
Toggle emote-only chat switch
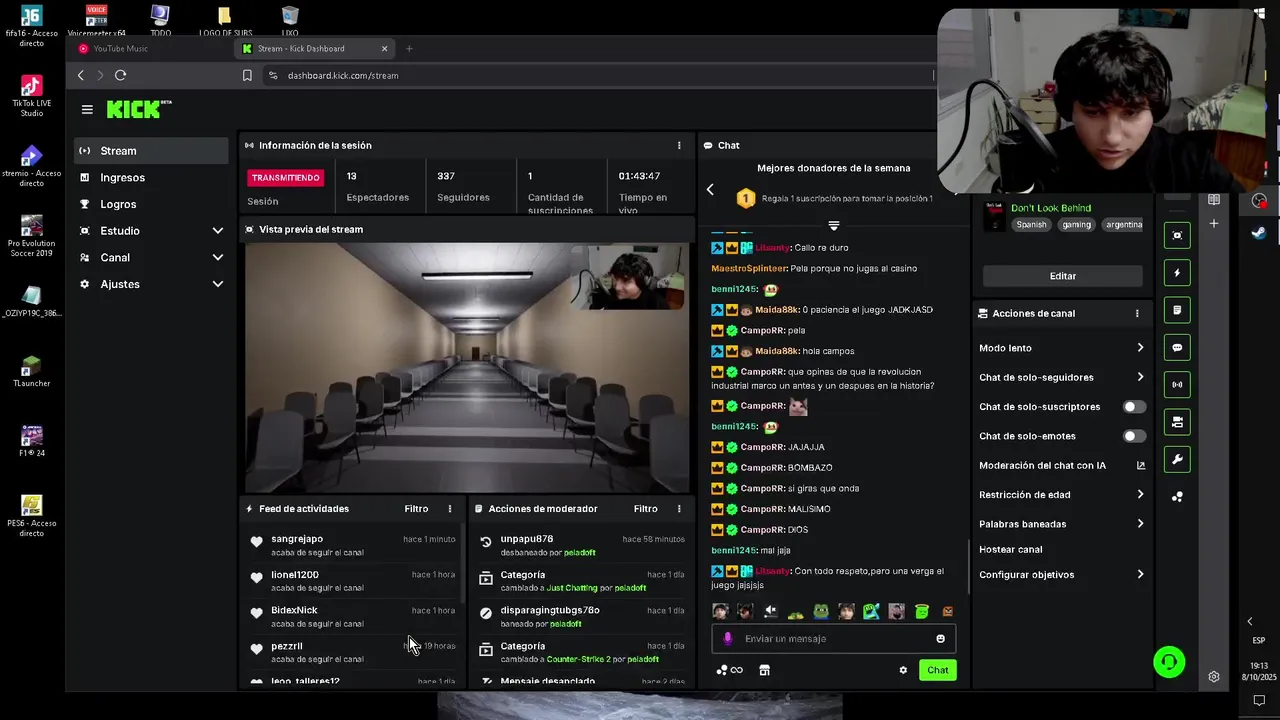(1134, 436)
